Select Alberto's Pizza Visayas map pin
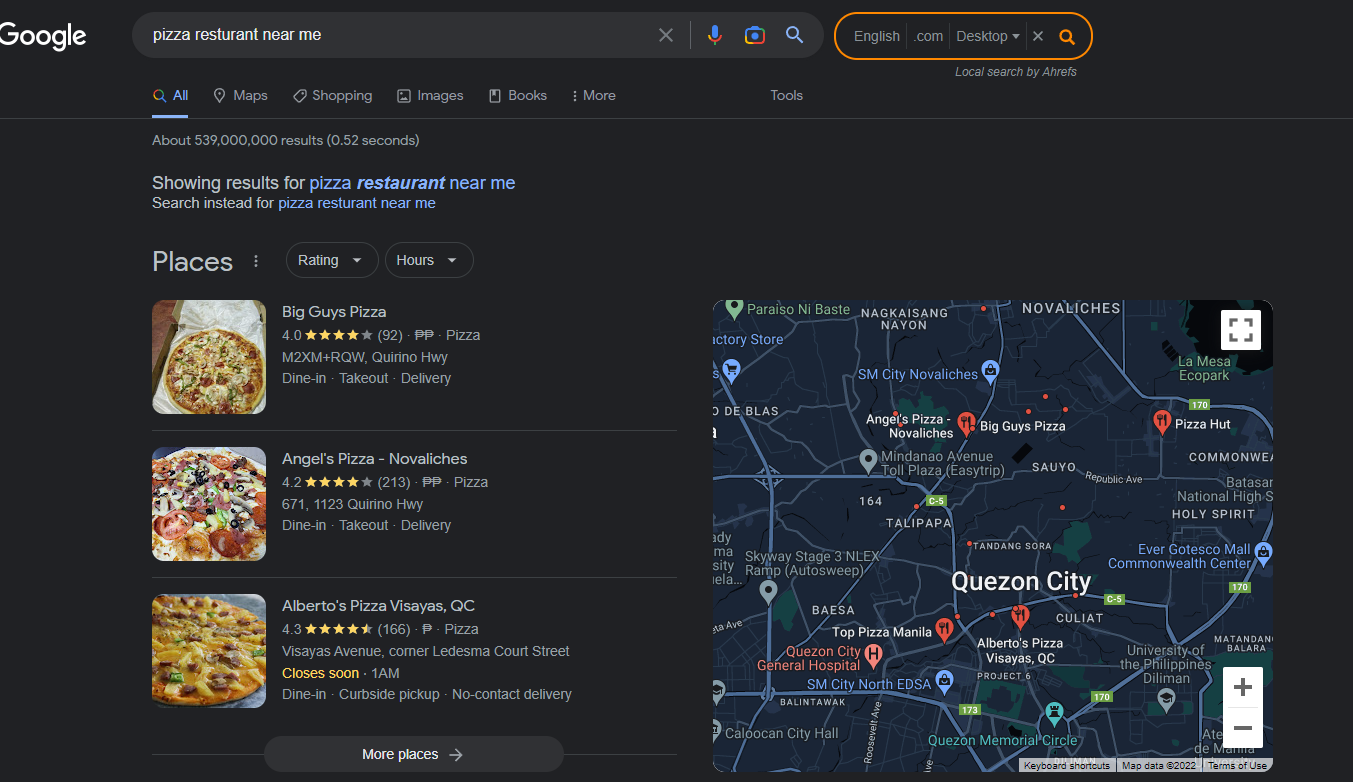The image size is (1353, 782). pyautogui.click(x=1020, y=615)
